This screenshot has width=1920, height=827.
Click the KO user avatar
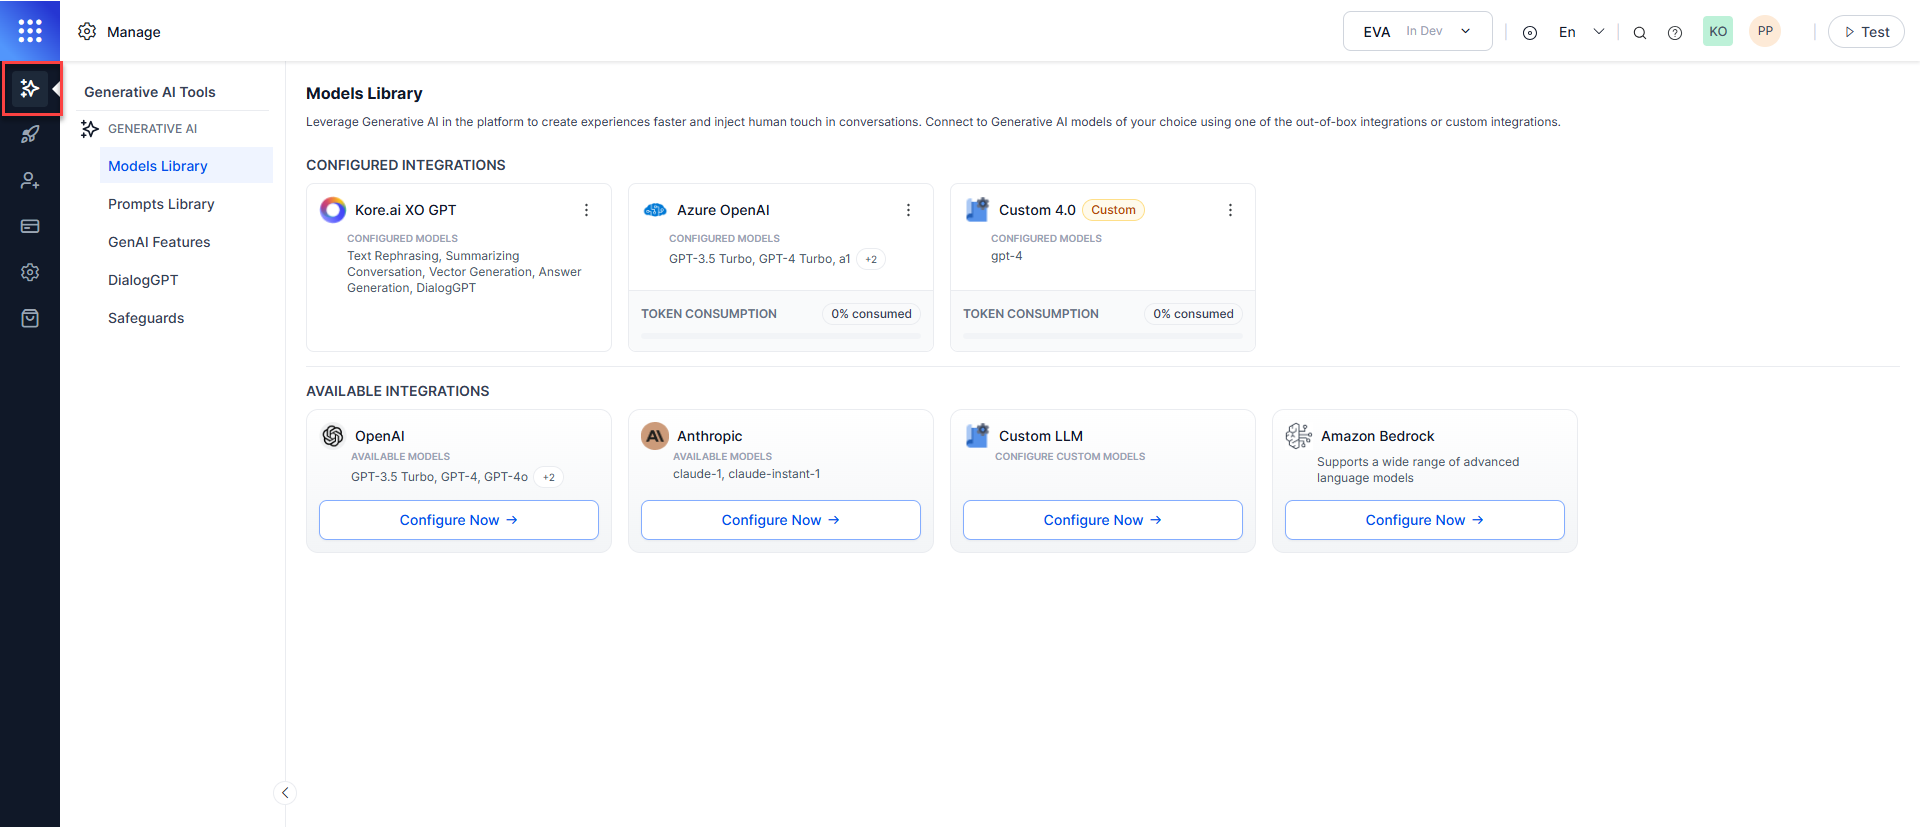point(1718,31)
